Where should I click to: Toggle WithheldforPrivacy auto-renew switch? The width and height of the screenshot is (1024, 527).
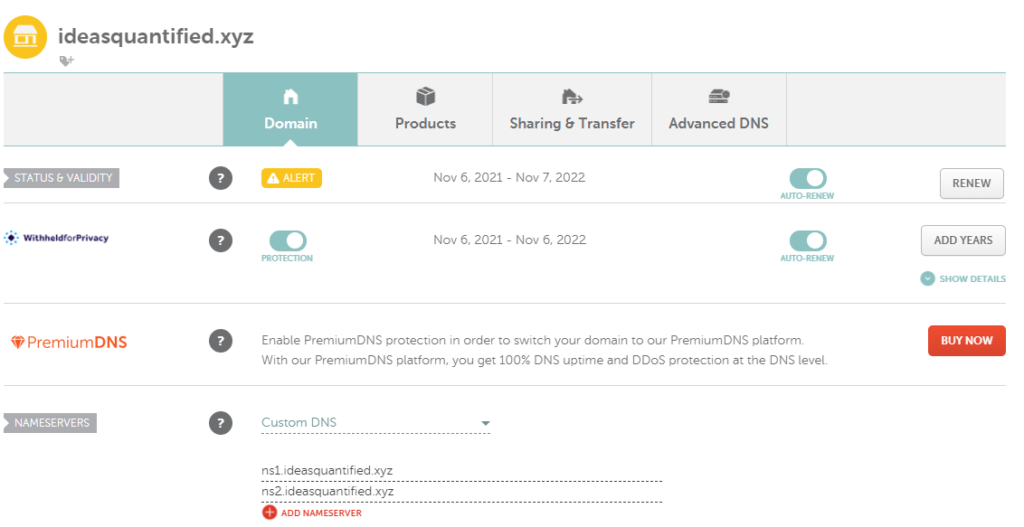(x=808, y=241)
